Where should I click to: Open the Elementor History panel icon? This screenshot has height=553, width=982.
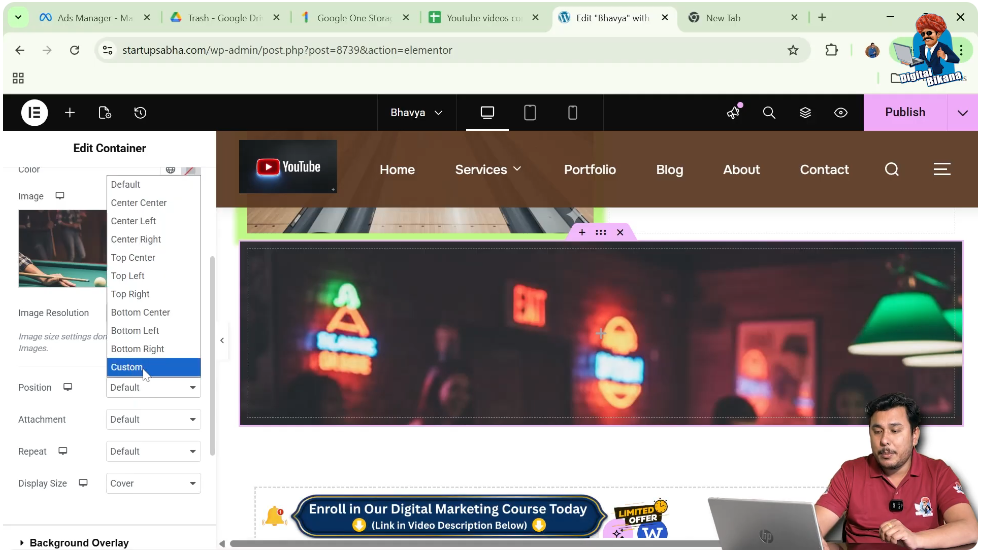point(140,113)
